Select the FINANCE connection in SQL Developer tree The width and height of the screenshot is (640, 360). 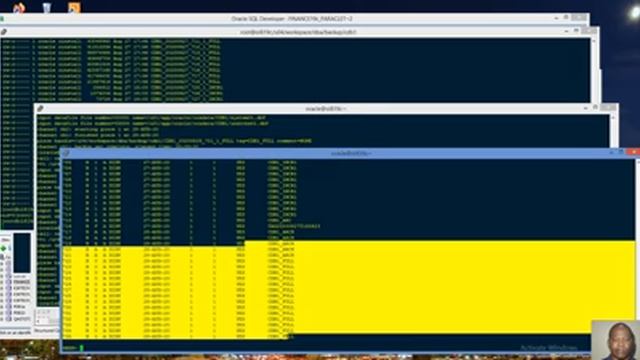pos(21,282)
